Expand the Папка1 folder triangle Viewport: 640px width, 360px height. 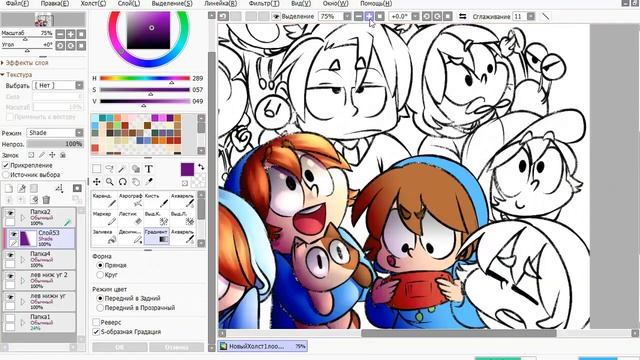(23, 323)
